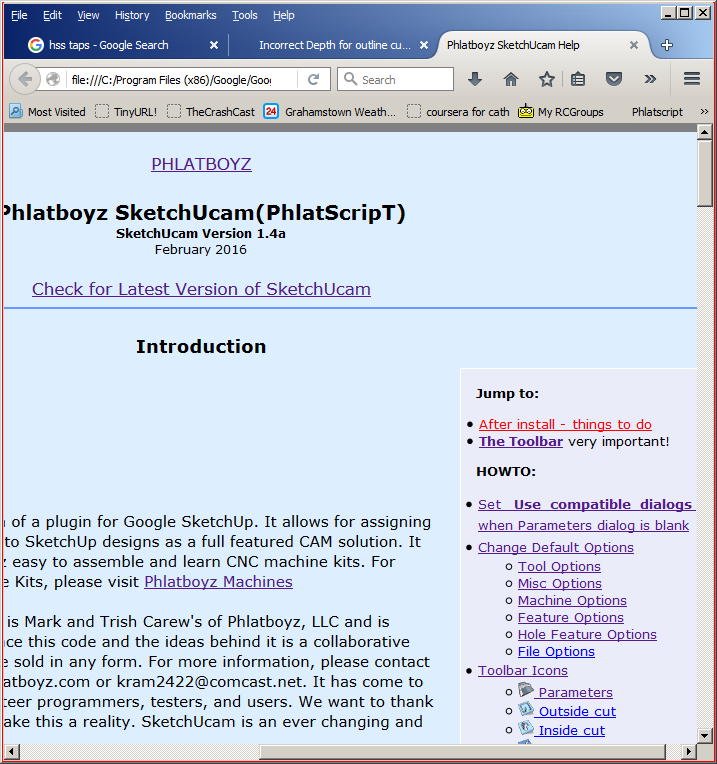Expand the toolbar overflow chevron
Viewport: 717px width, 764px height.
[650, 79]
